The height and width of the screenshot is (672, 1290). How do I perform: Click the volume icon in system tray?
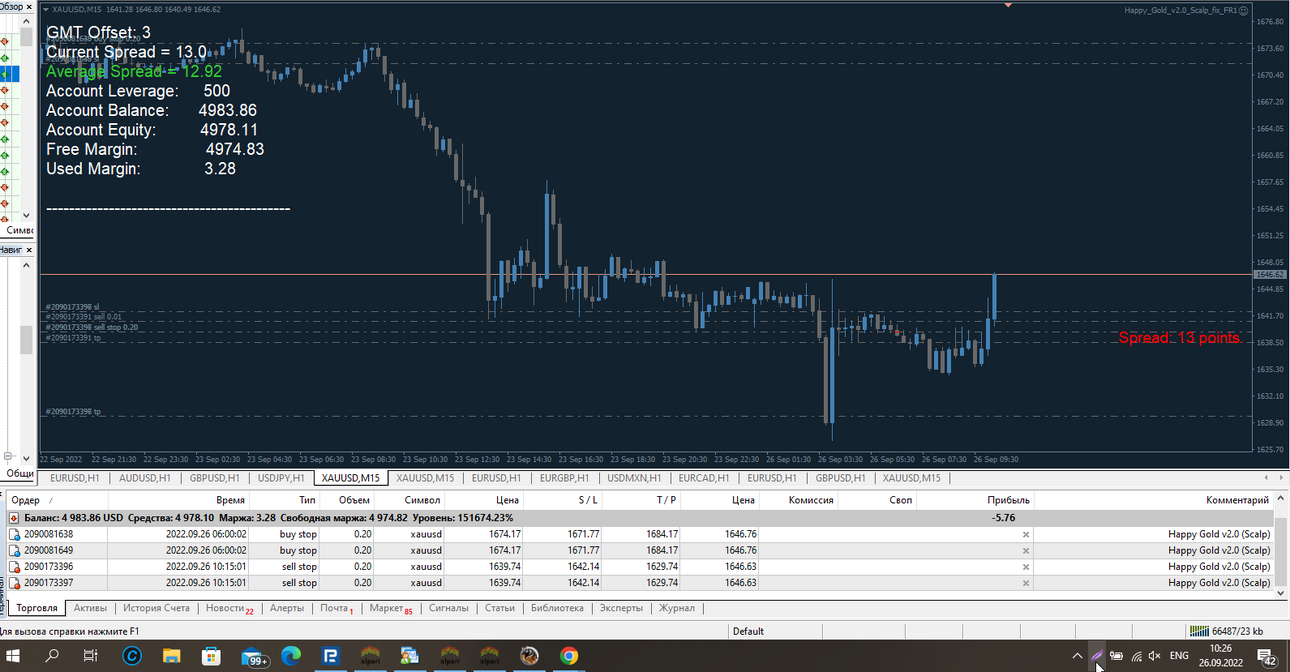1155,656
